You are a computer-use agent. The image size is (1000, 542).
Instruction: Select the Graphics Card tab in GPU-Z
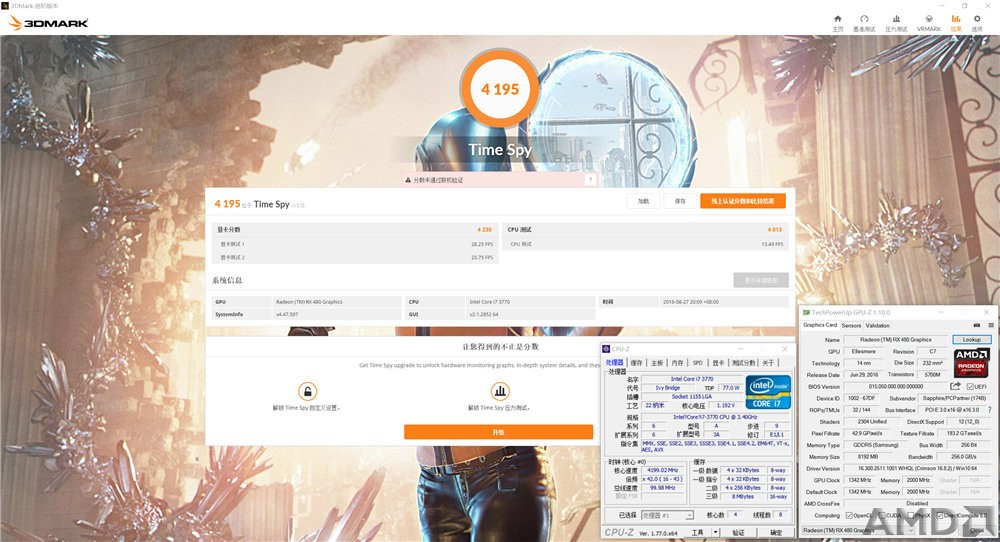[820, 325]
